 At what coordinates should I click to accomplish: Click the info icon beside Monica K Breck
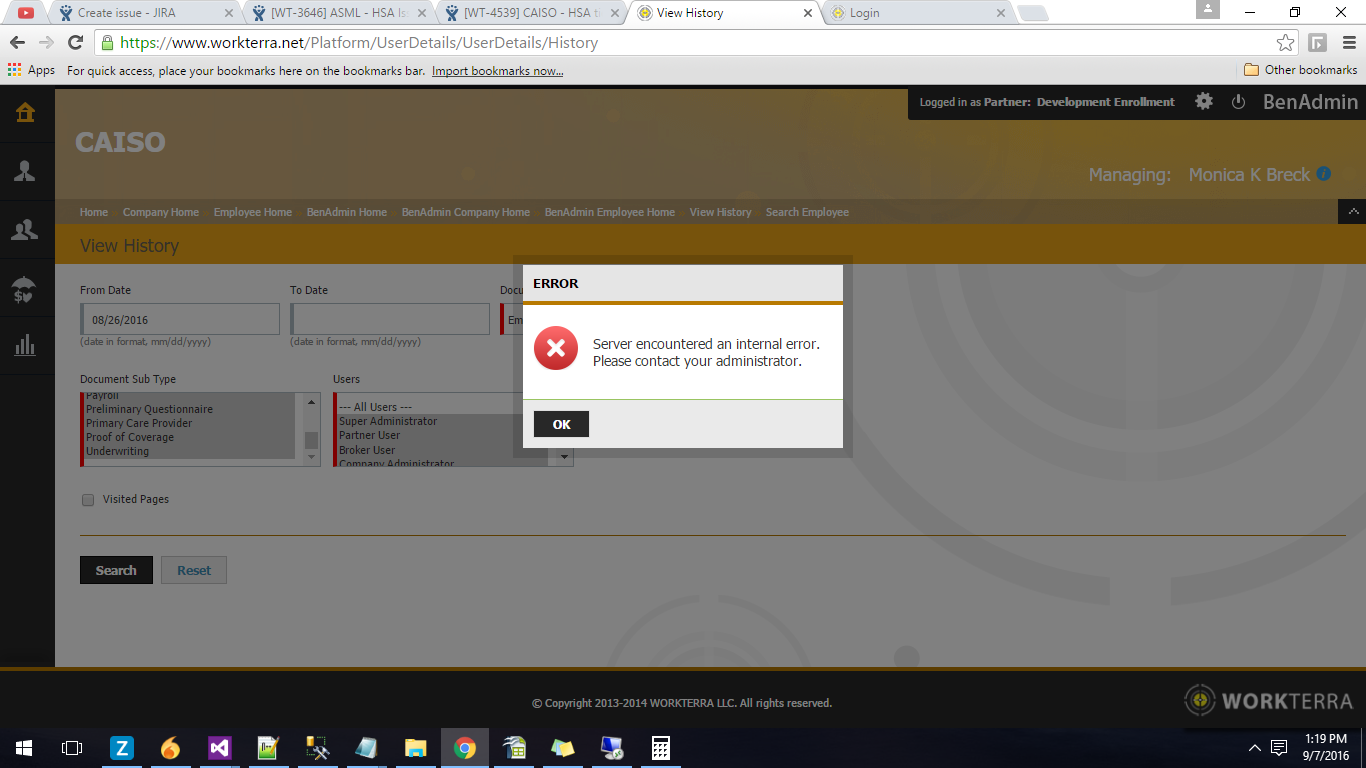(x=1324, y=173)
